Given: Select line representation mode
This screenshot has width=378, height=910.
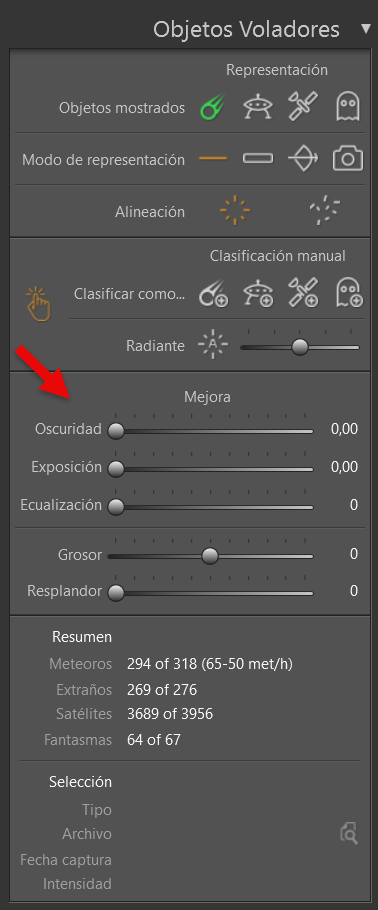Looking at the screenshot, I should click(213, 158).
